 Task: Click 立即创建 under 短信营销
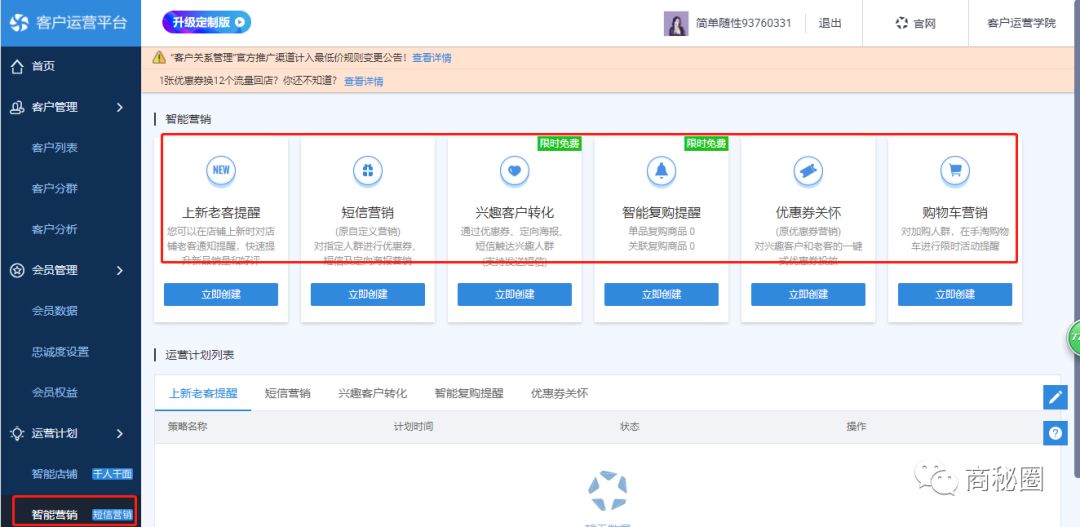coord(368,294)
